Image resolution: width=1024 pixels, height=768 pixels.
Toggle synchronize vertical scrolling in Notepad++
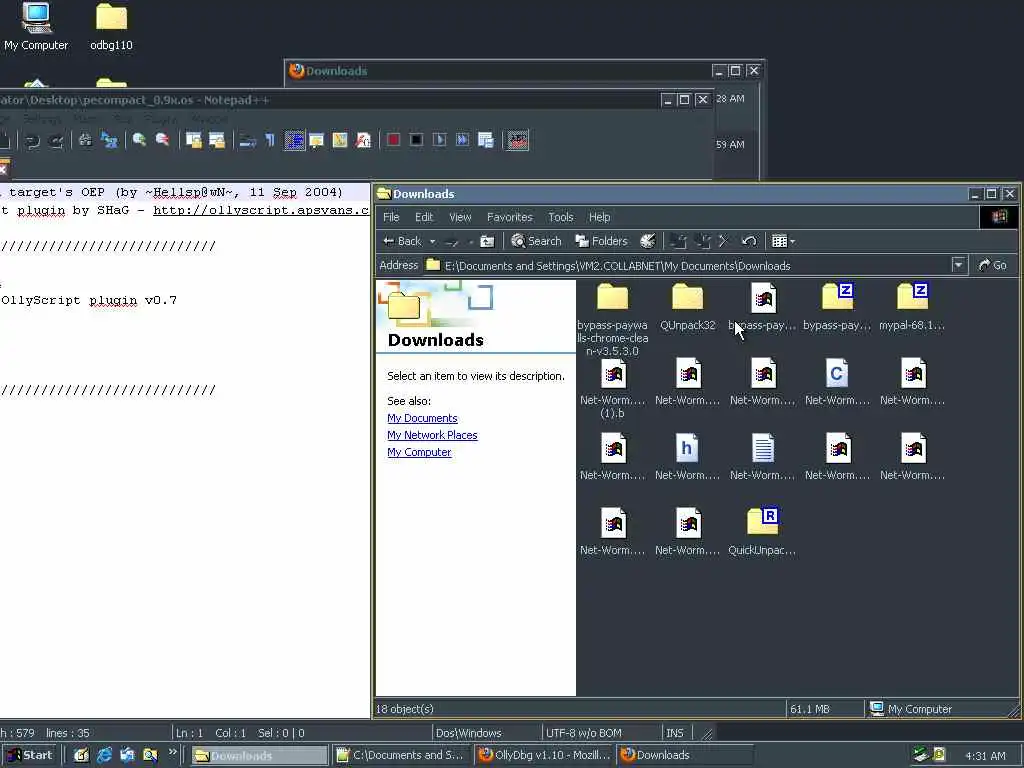point(193,140)
